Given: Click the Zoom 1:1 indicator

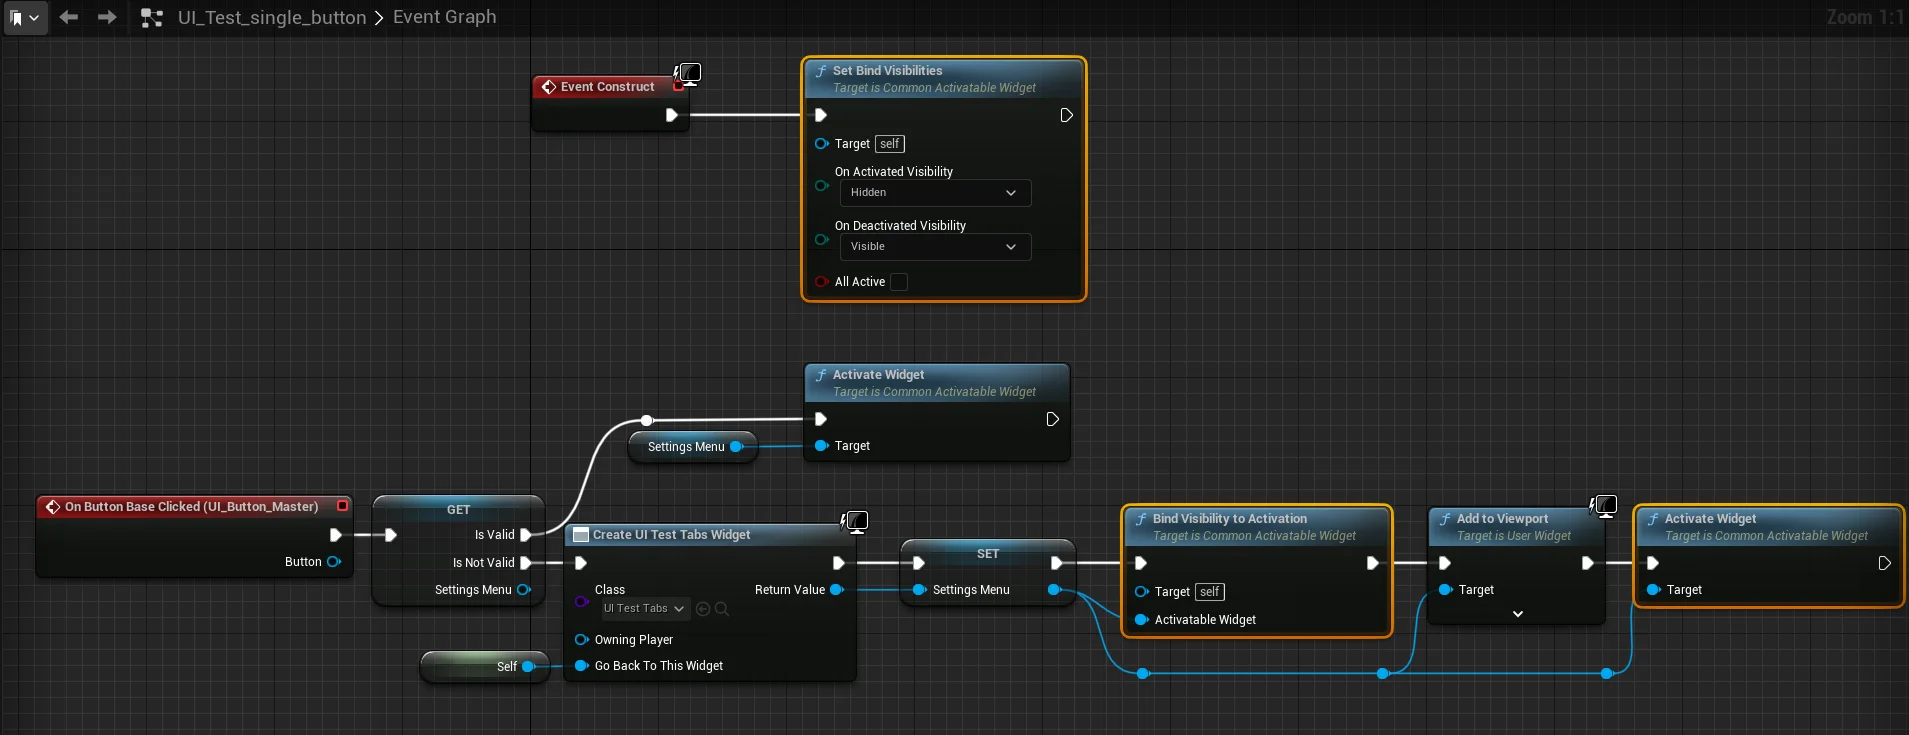Looking at the screenshot, I should (1864, 18).
